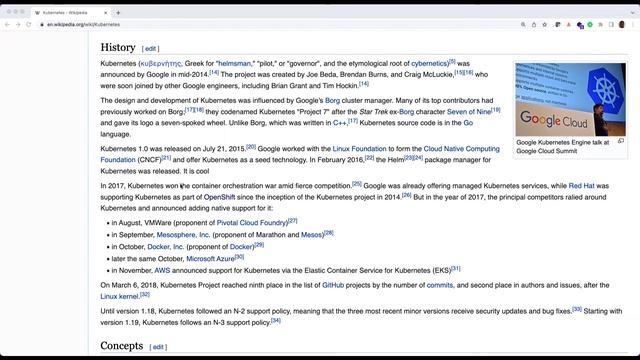The width and height of the screenshot is (640, 360).
Task: Open the Google Kubernetes Engine talk thumbnail
Action: [x=570, y=99]
